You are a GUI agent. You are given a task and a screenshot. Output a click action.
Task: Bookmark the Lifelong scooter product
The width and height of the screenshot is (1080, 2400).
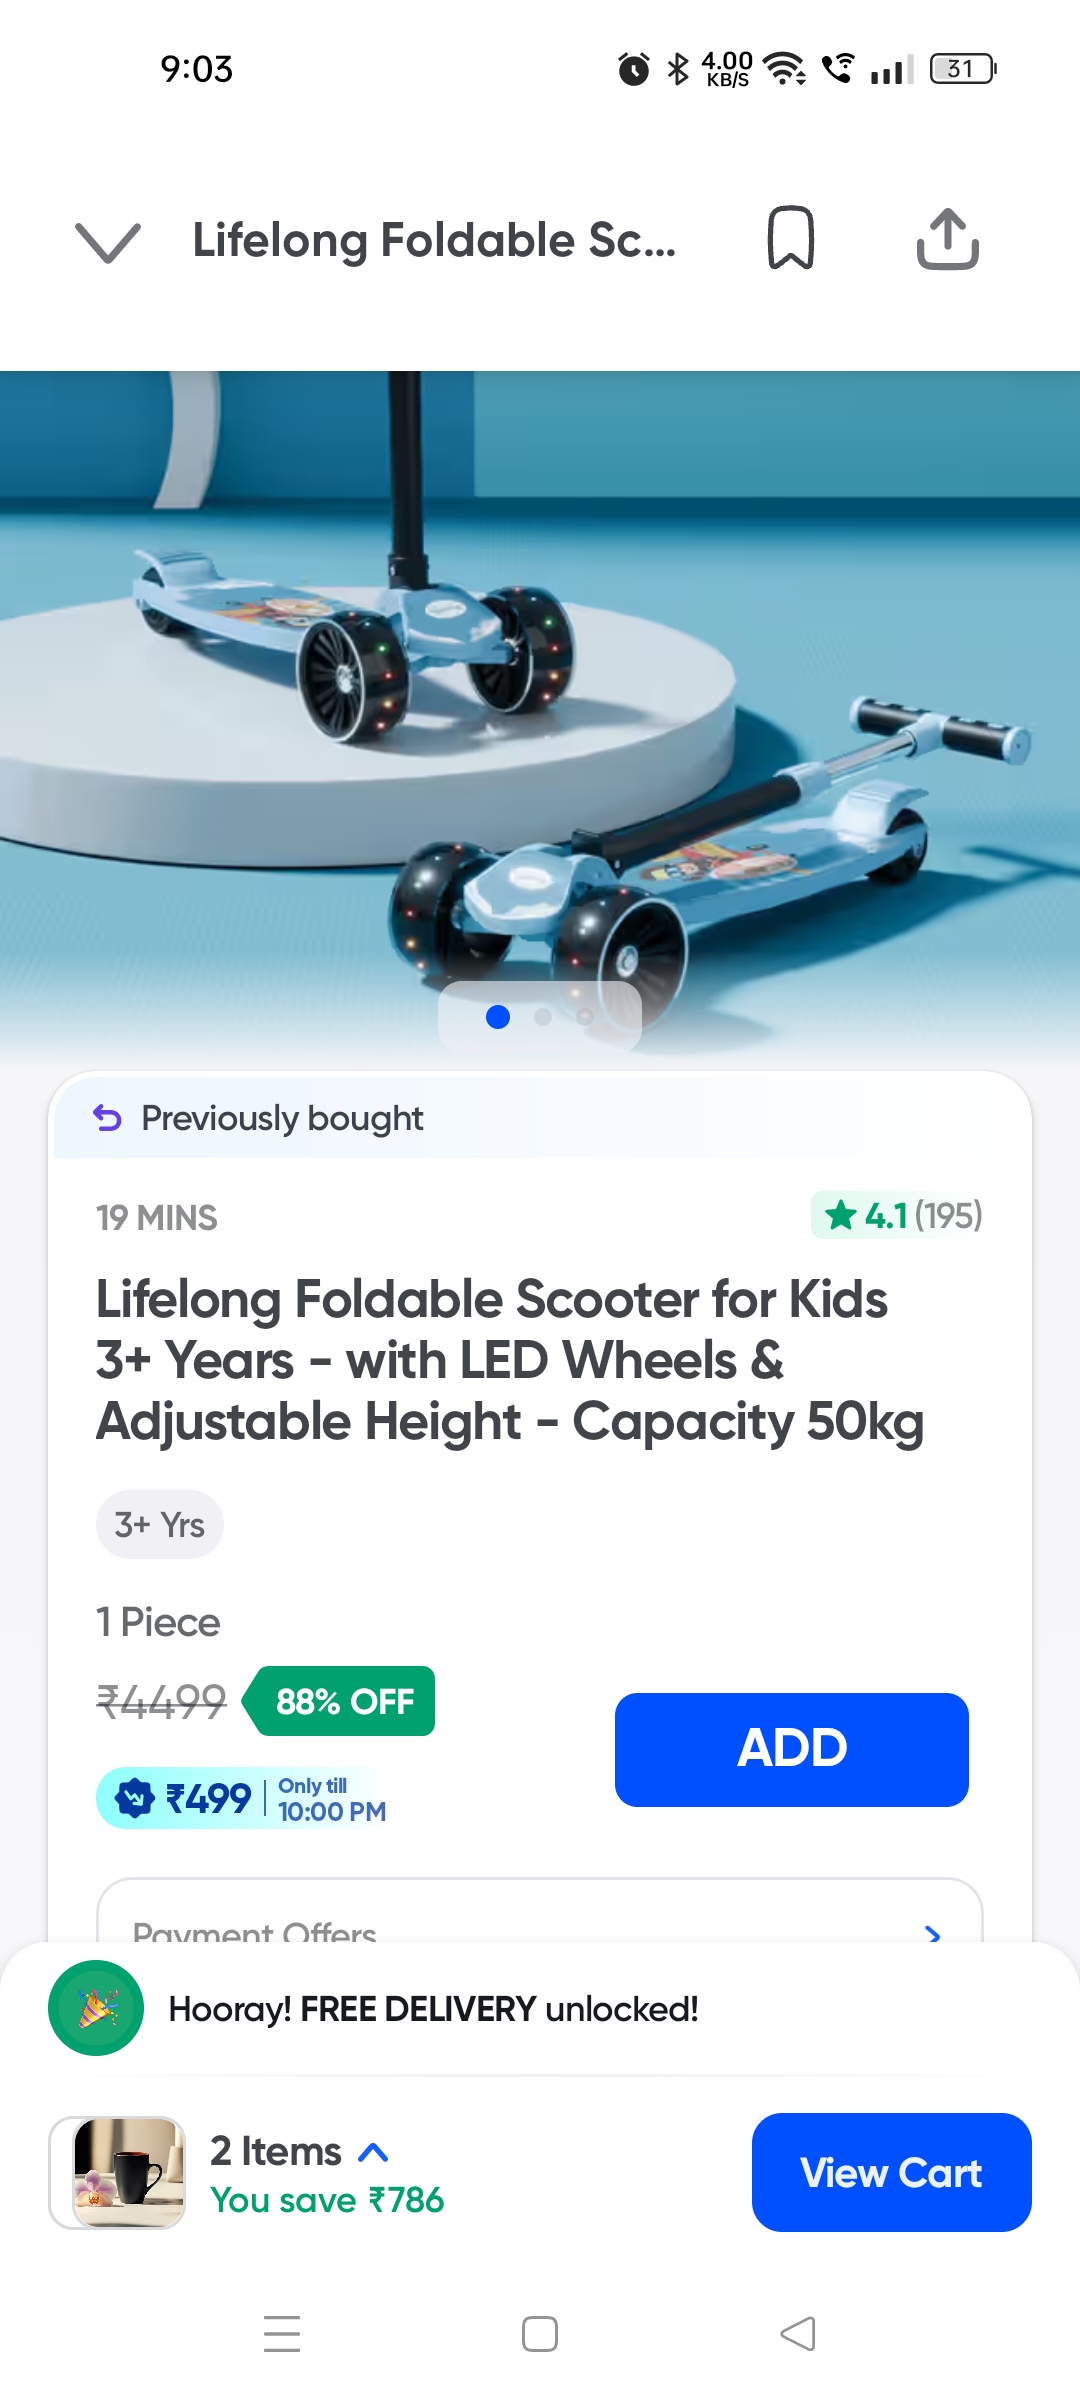(x=790, y=238)
